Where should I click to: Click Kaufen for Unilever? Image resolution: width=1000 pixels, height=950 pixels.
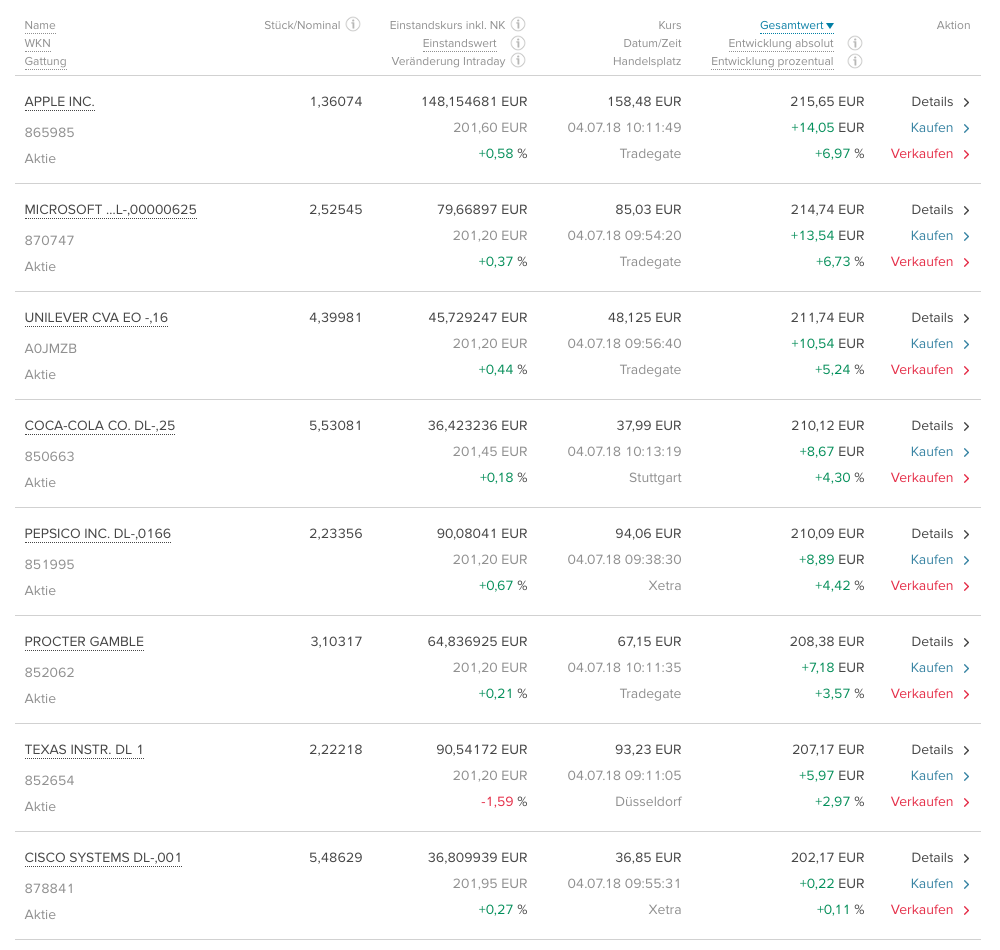pyautogui.click(x=941, y=344)
